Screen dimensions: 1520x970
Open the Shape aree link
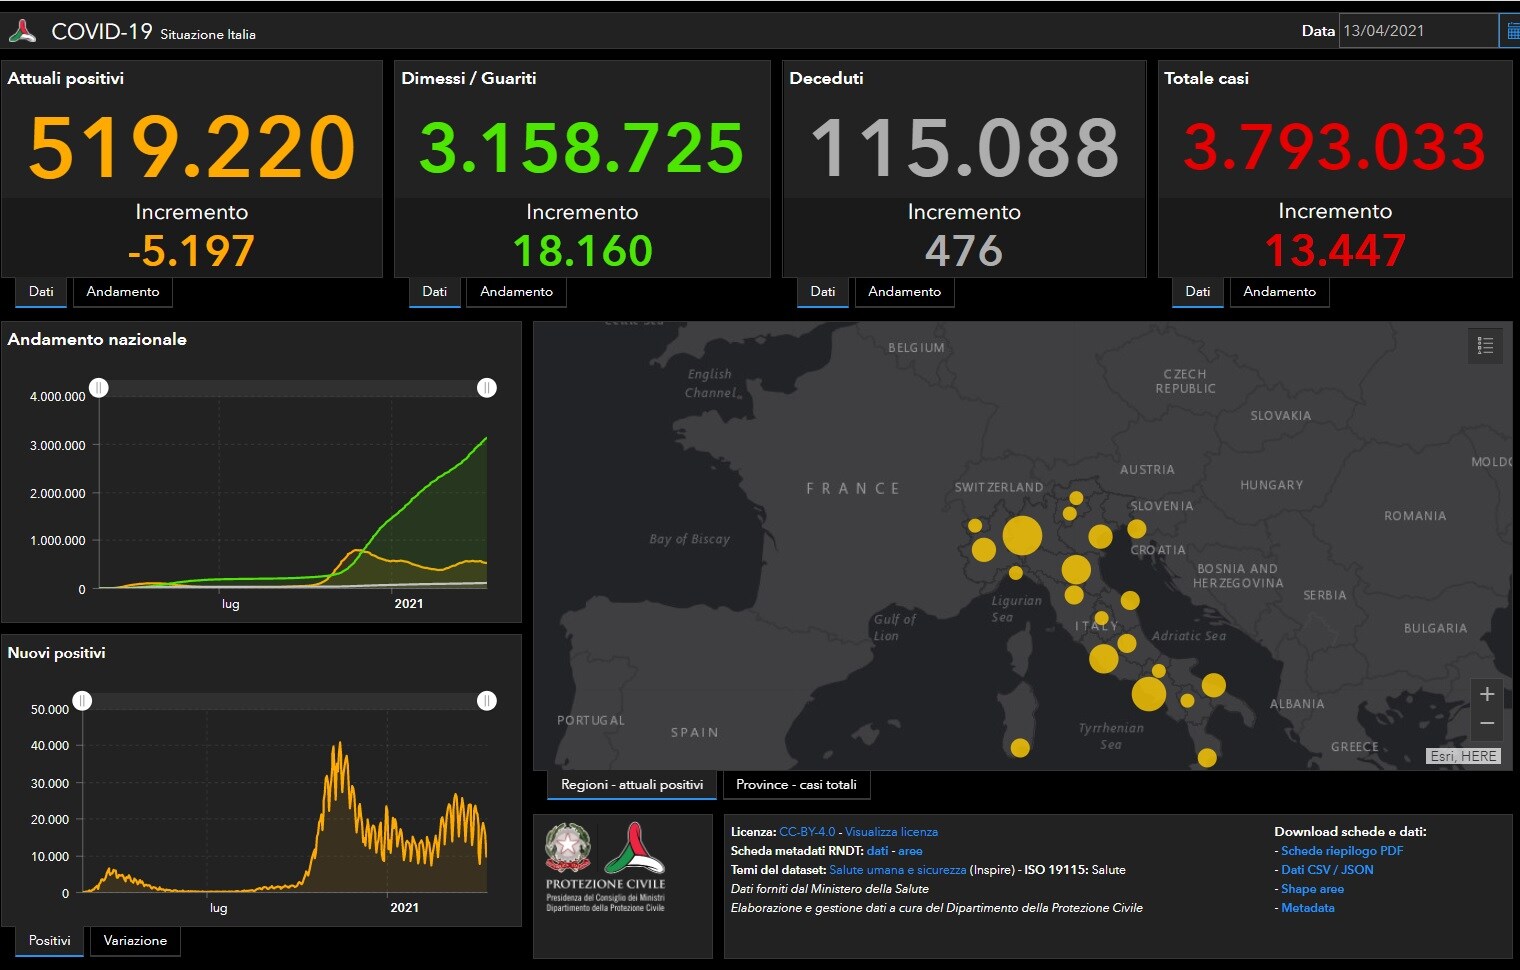(x=1312, y=889)
